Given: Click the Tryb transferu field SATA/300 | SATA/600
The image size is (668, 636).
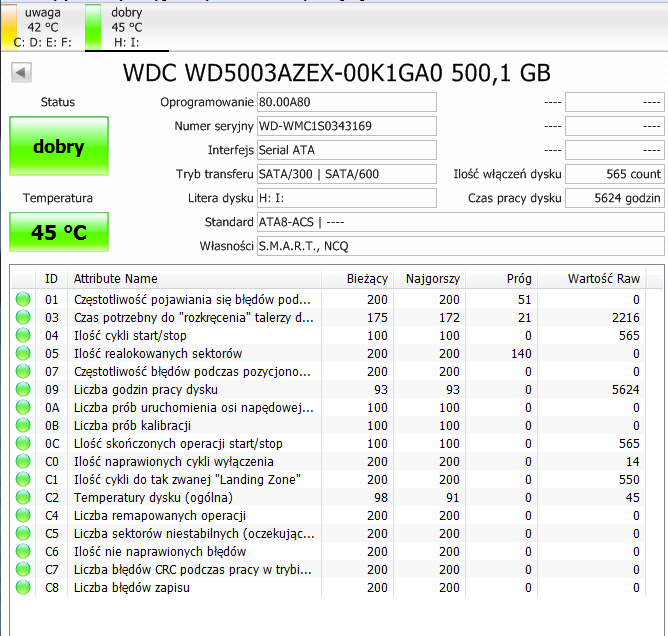Looking at the screenshot, I should pos(347,174).
